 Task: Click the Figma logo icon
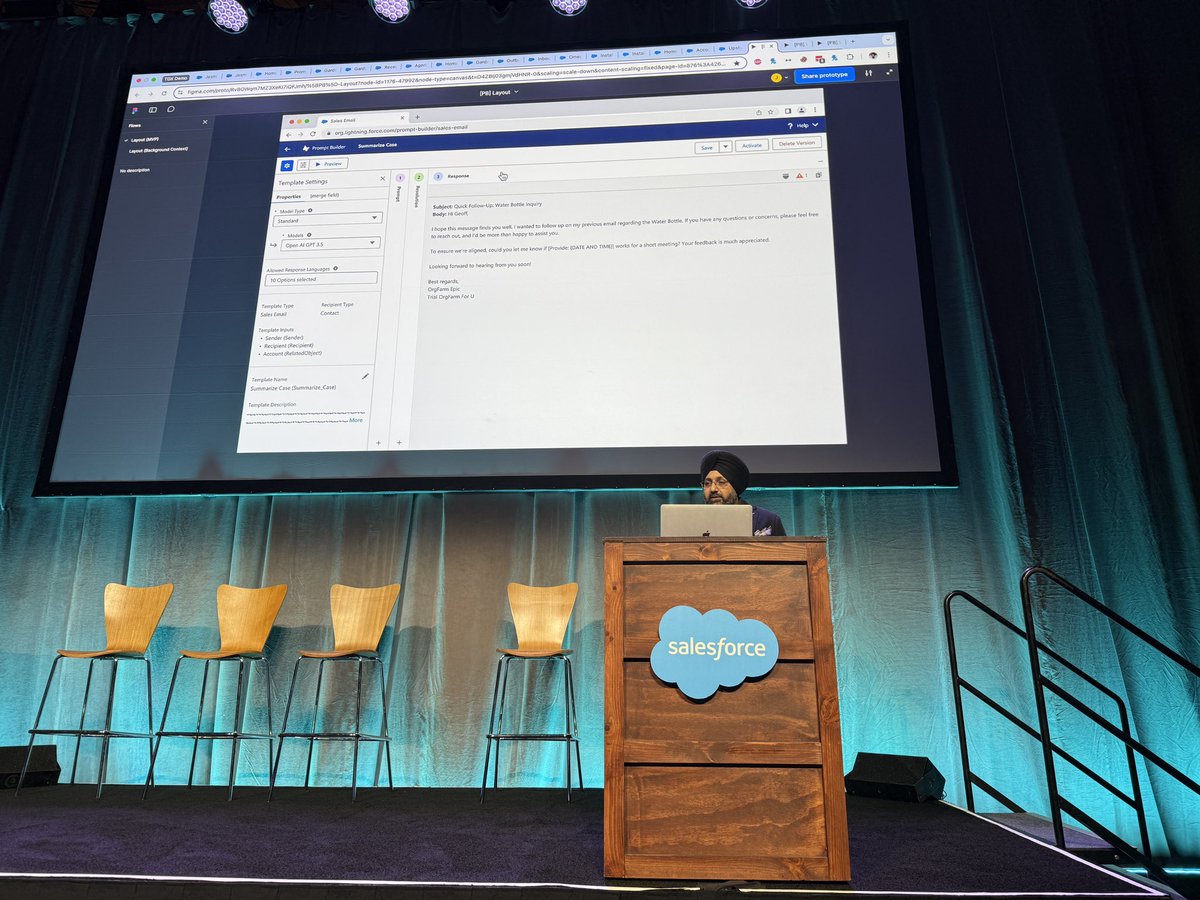135,109
